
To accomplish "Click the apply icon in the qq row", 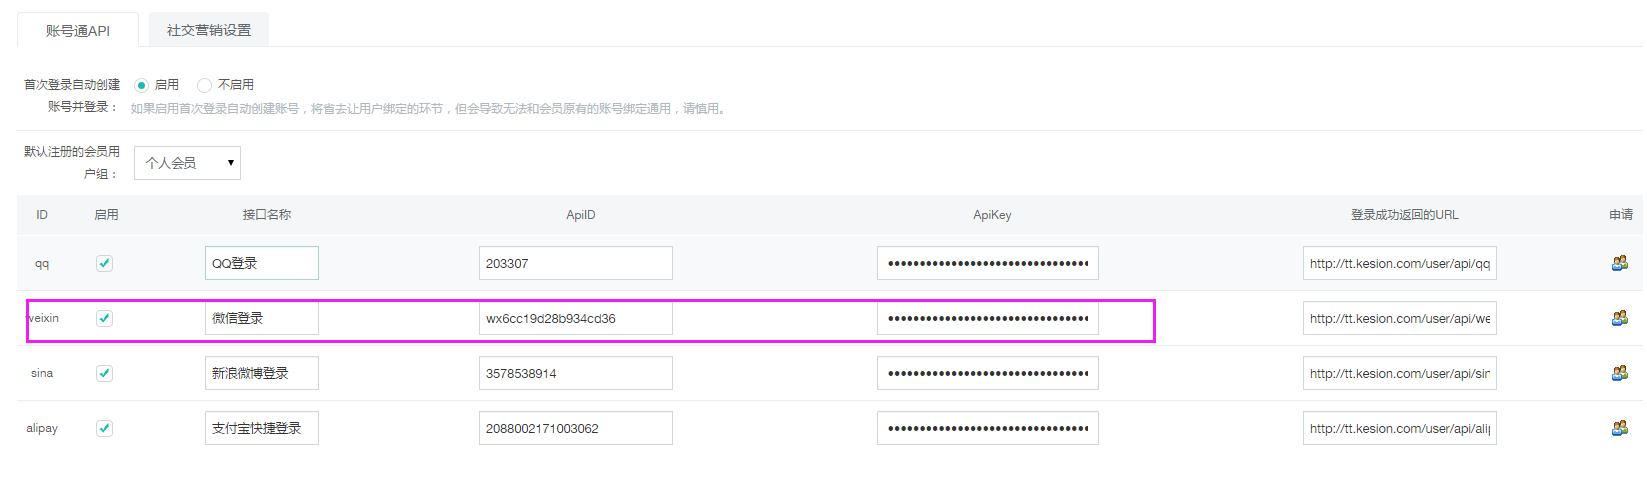I will pyautogui.click(x=1619, y=263).
